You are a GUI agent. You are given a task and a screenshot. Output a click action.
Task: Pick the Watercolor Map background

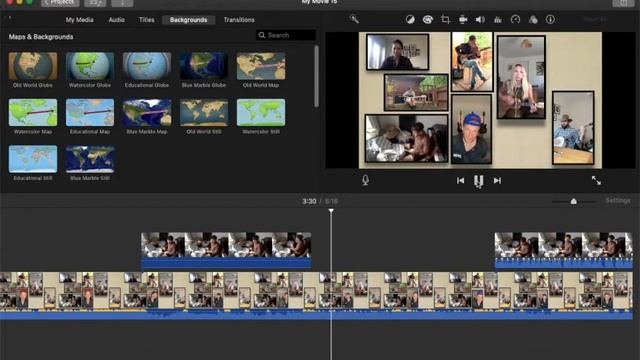click(33, 112)
